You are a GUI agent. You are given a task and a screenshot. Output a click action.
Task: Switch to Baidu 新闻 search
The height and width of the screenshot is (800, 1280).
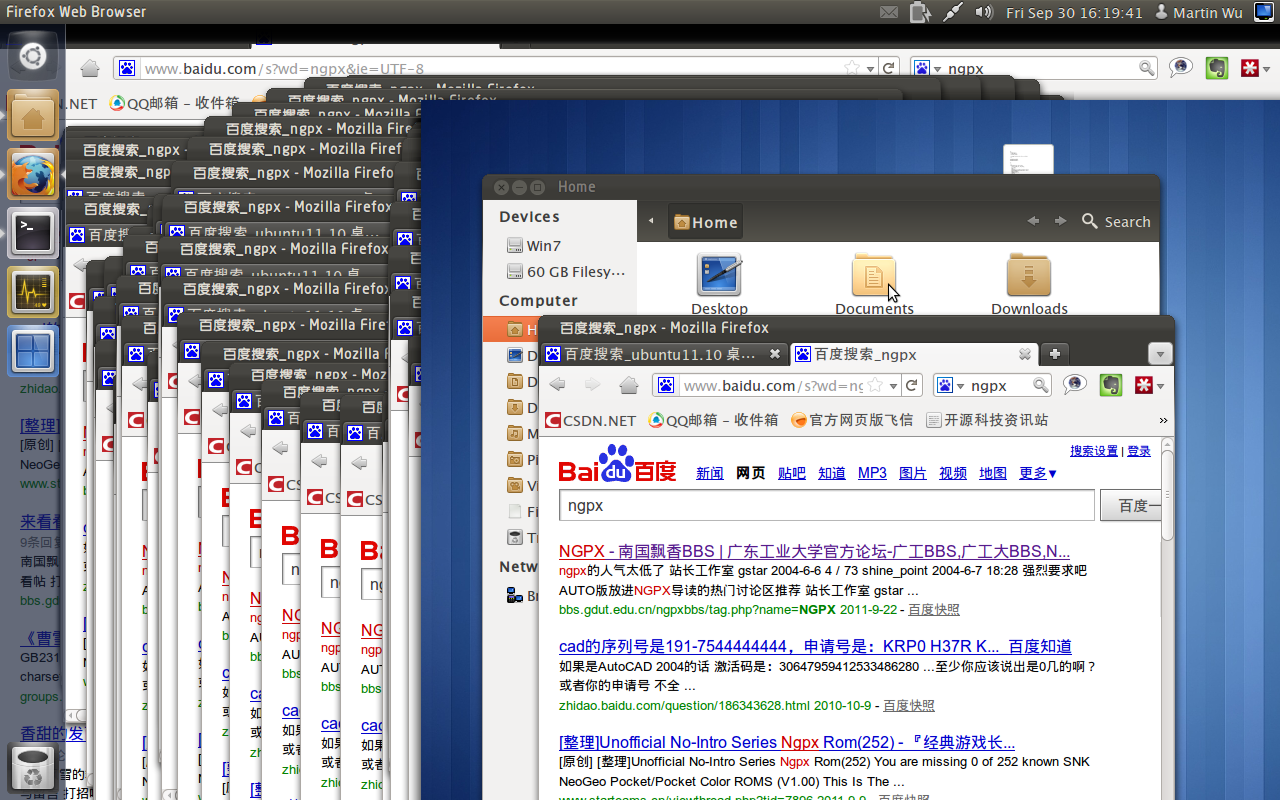tap(710, 473)
